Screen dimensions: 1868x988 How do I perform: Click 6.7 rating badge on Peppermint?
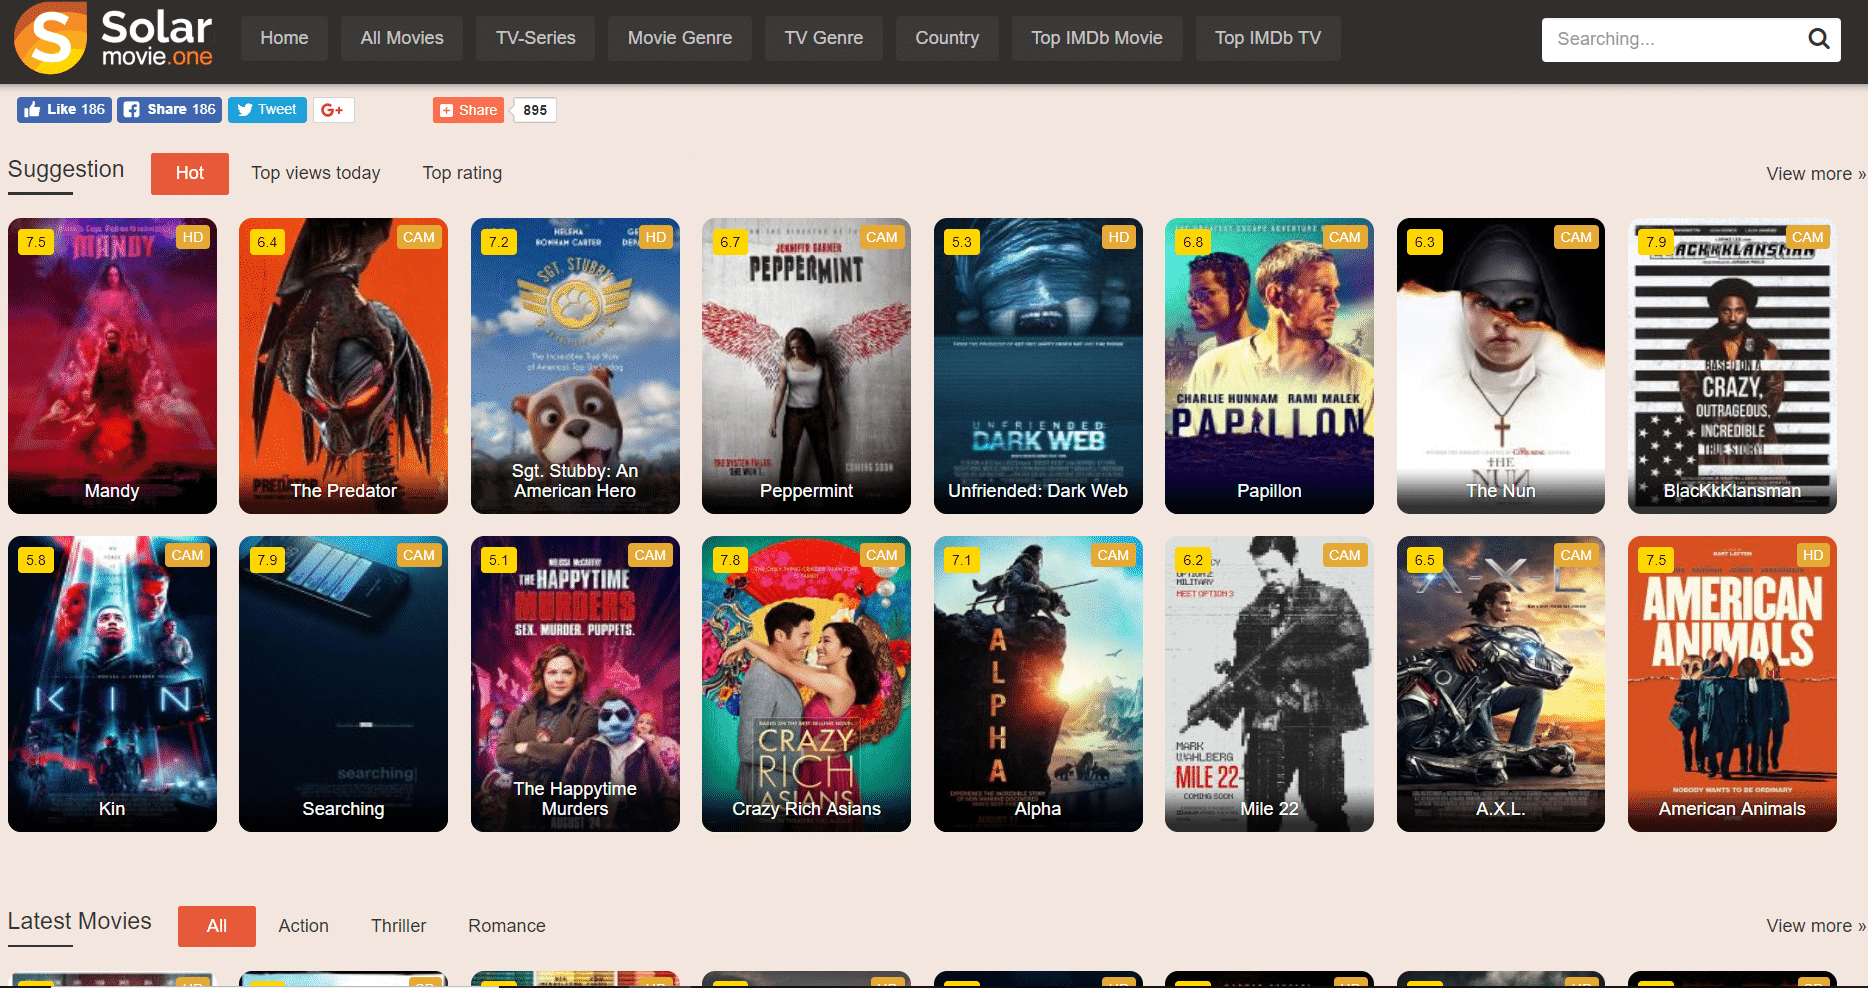coord(730,242)
